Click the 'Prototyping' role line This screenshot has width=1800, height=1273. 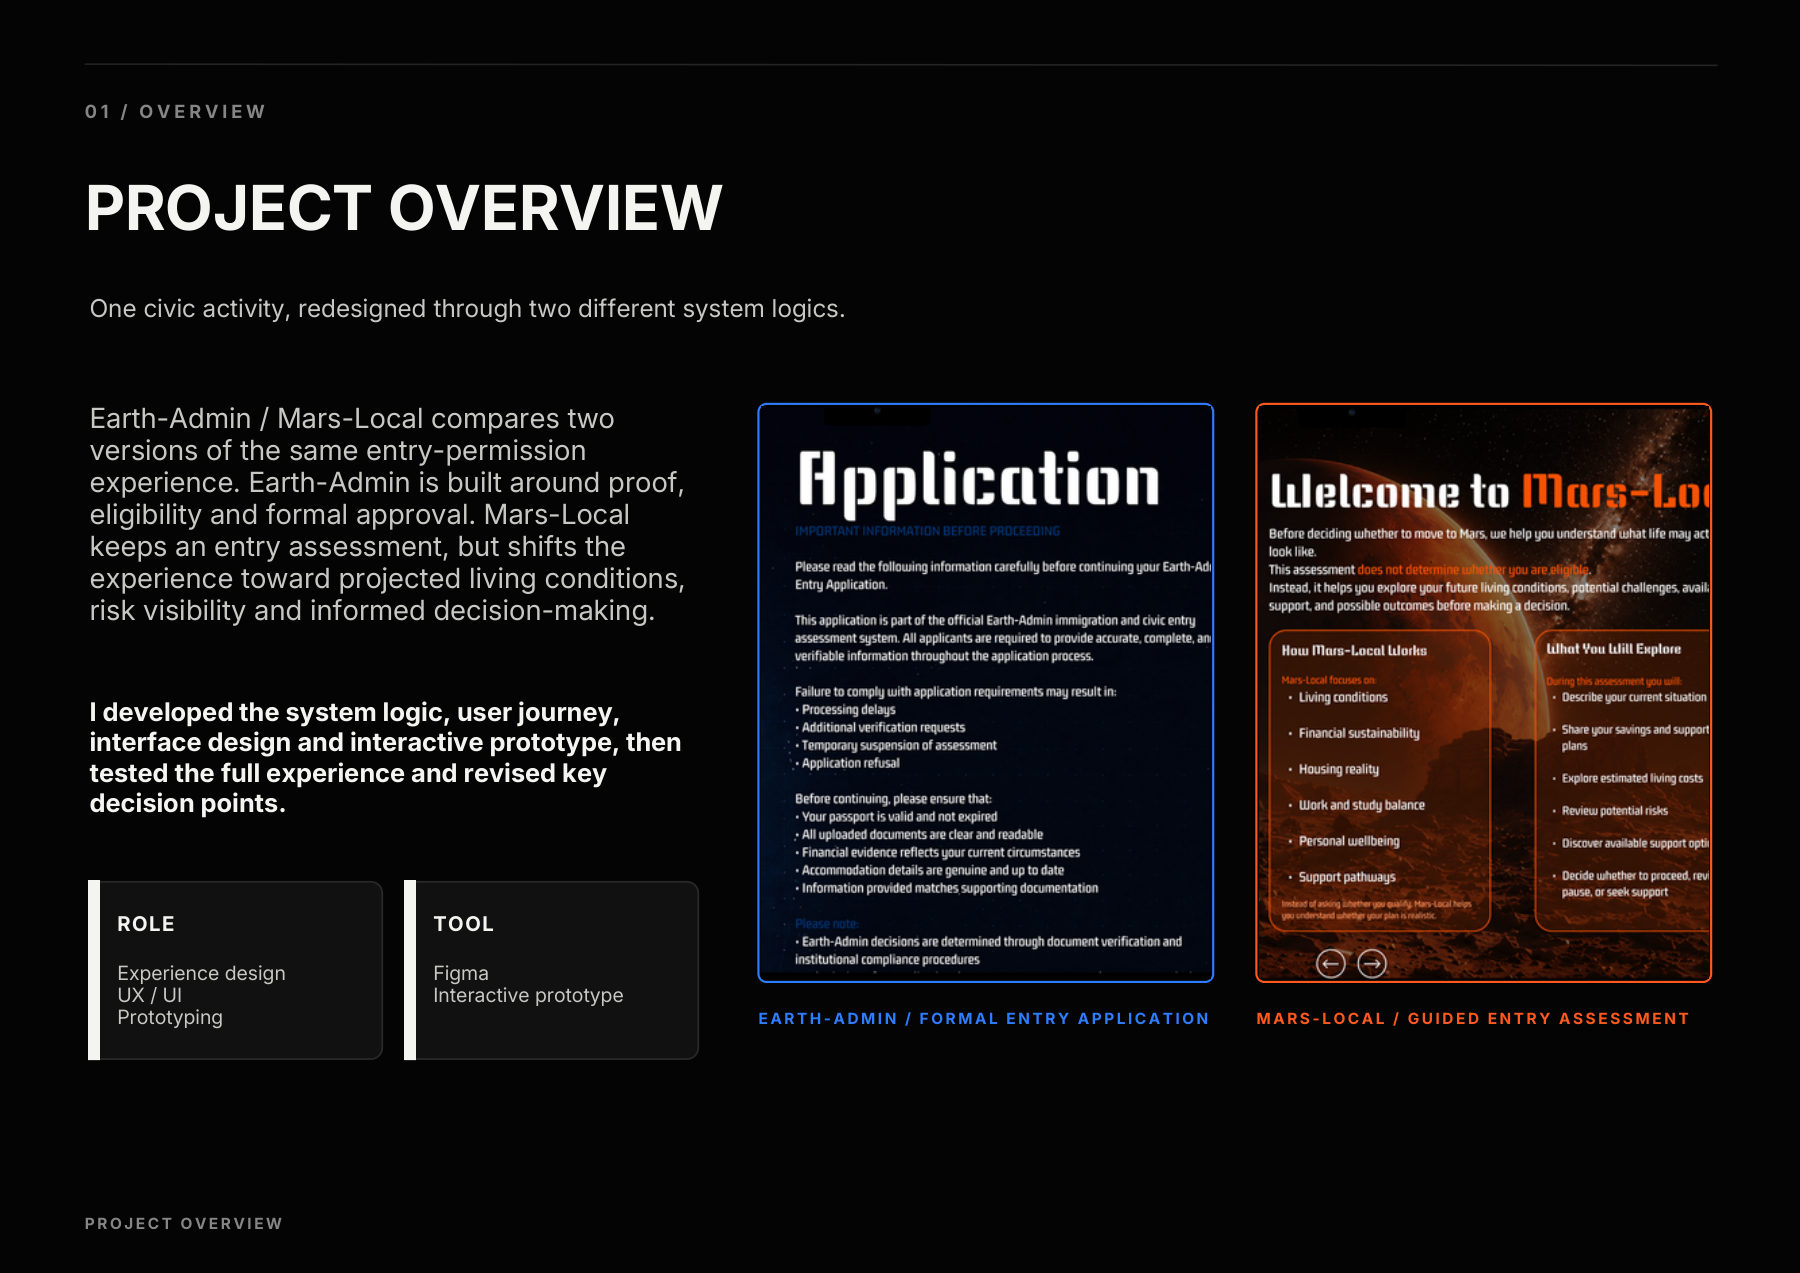point(170,1017)
